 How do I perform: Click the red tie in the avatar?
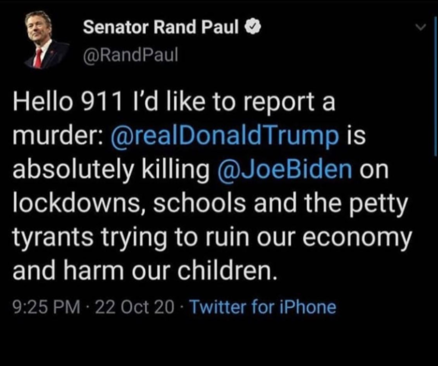tap(38, 58)
